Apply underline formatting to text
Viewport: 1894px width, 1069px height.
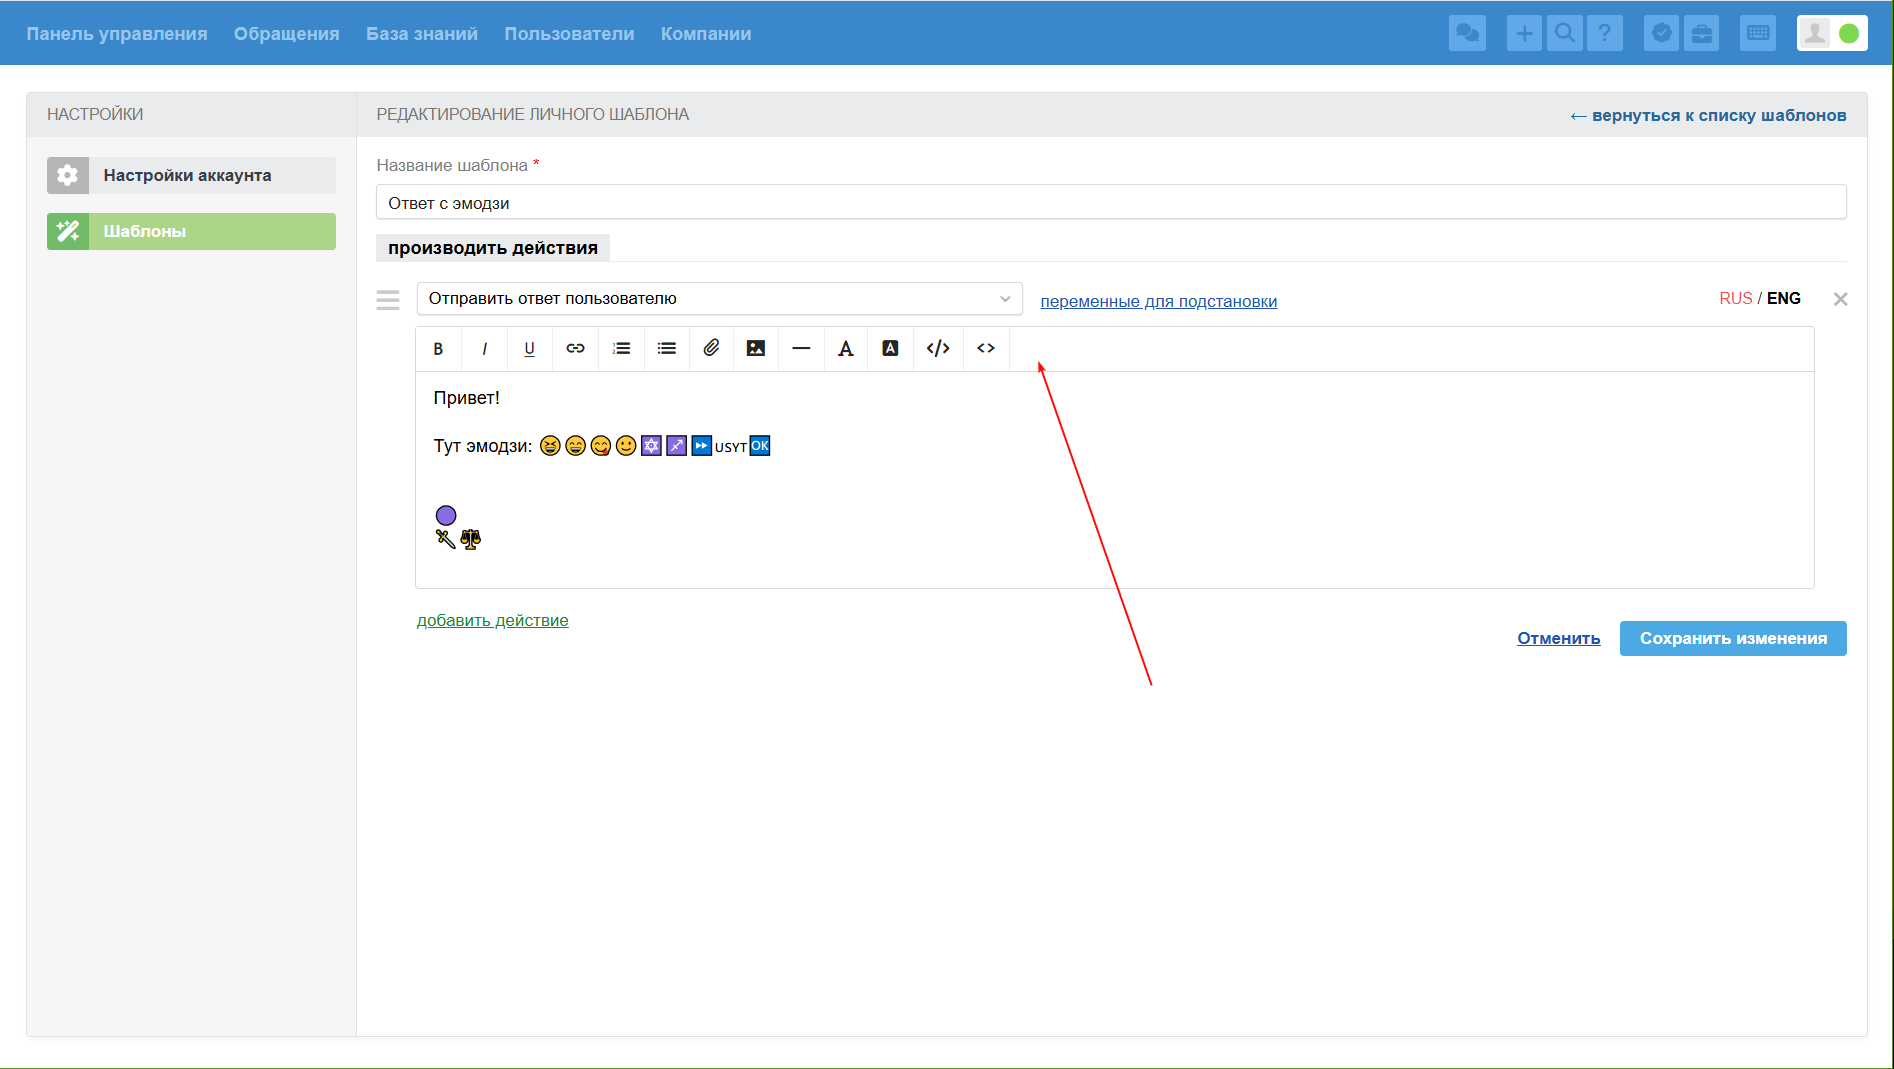tap(529, 349)
